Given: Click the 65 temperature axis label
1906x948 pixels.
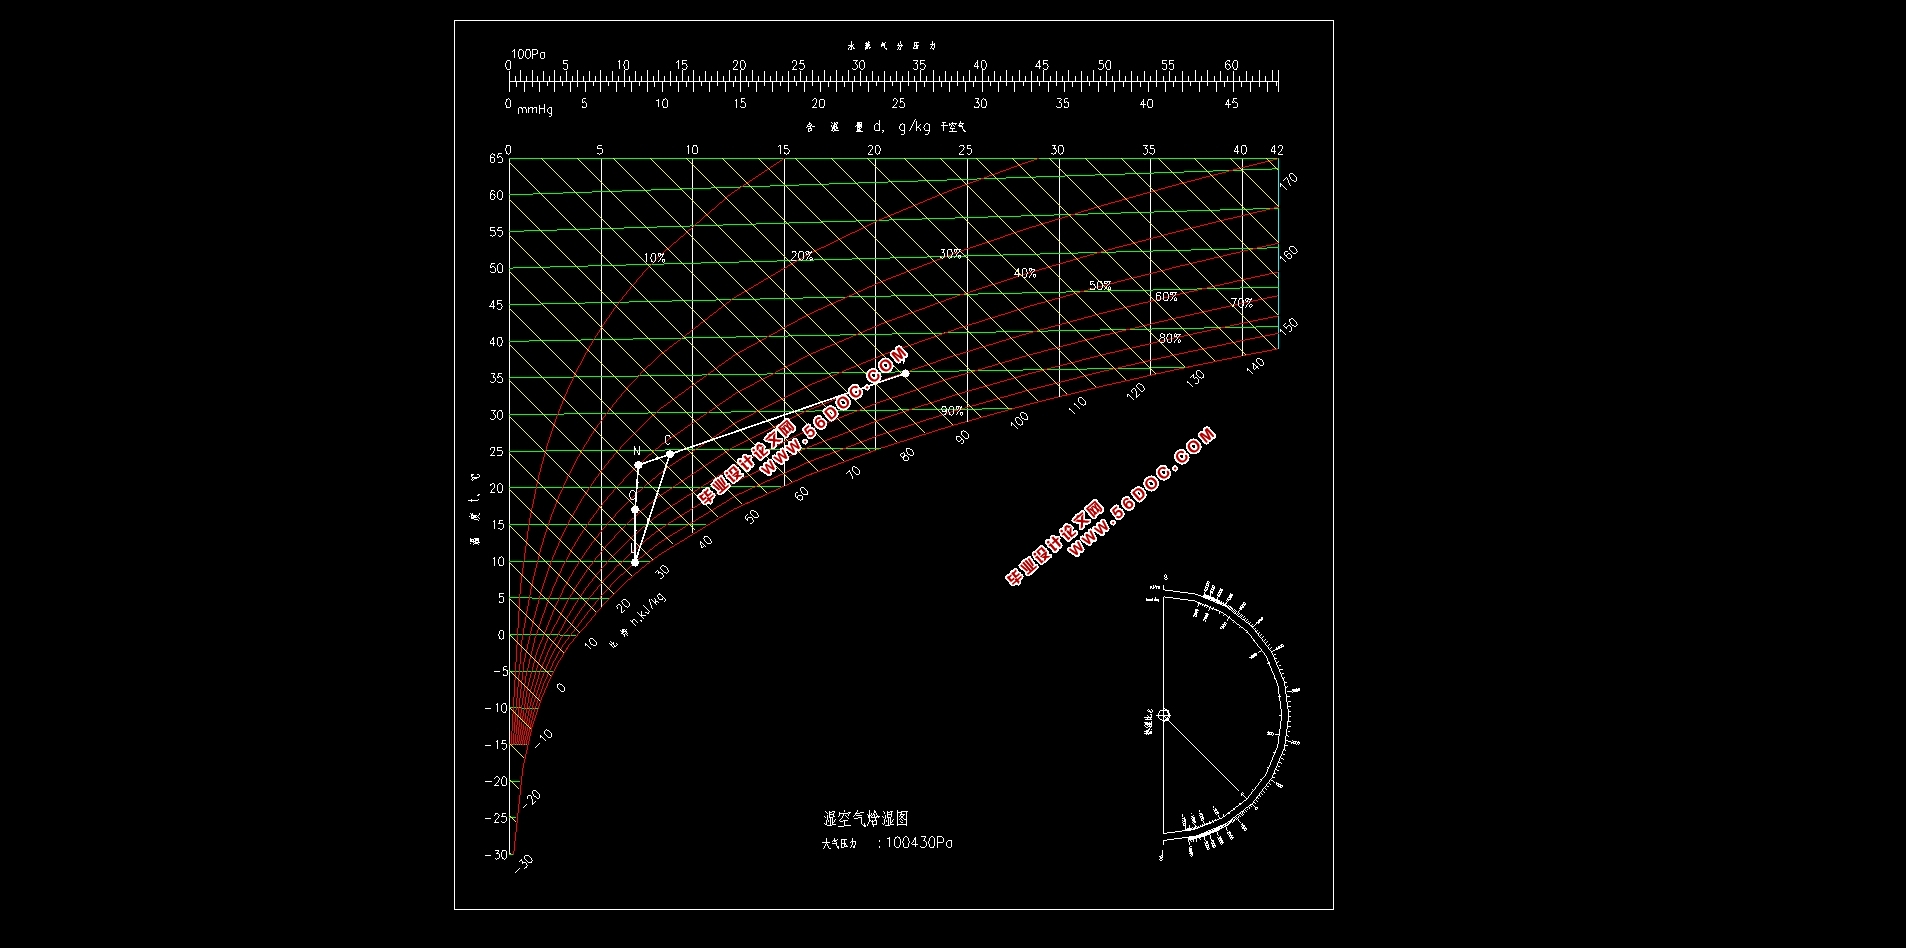Looking at the screenshot, I should point(496,158).
